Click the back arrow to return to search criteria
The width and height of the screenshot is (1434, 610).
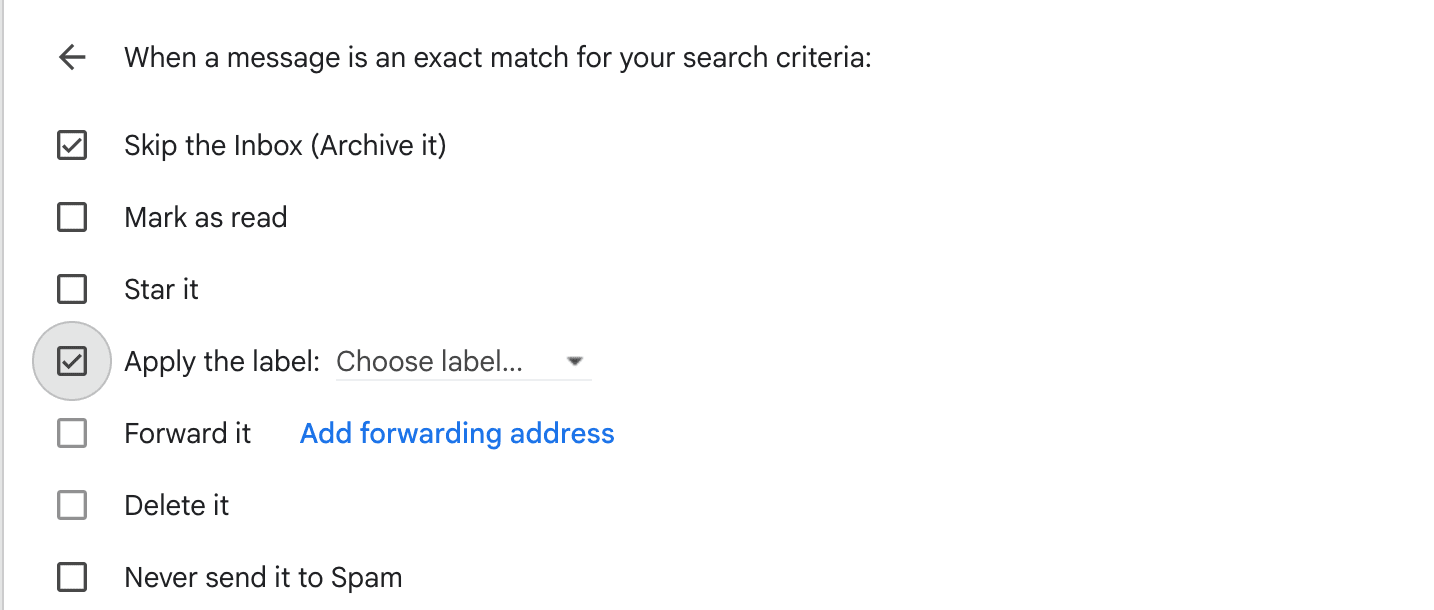coord(71,57)
